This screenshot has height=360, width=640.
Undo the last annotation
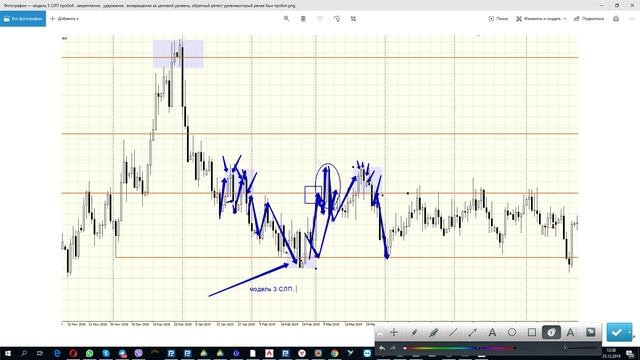[382, 348]
